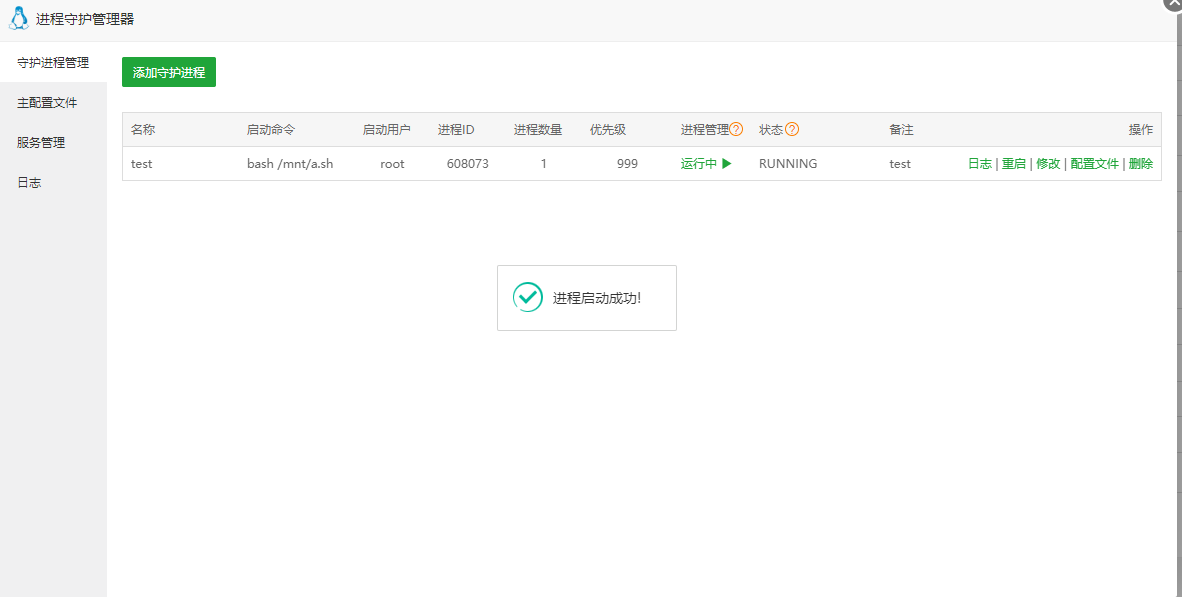This screenshot has height=597, width=1182.
Task: Click the 运行中 process status indicator
Action: pyautogui.click(x=700, y=163)
